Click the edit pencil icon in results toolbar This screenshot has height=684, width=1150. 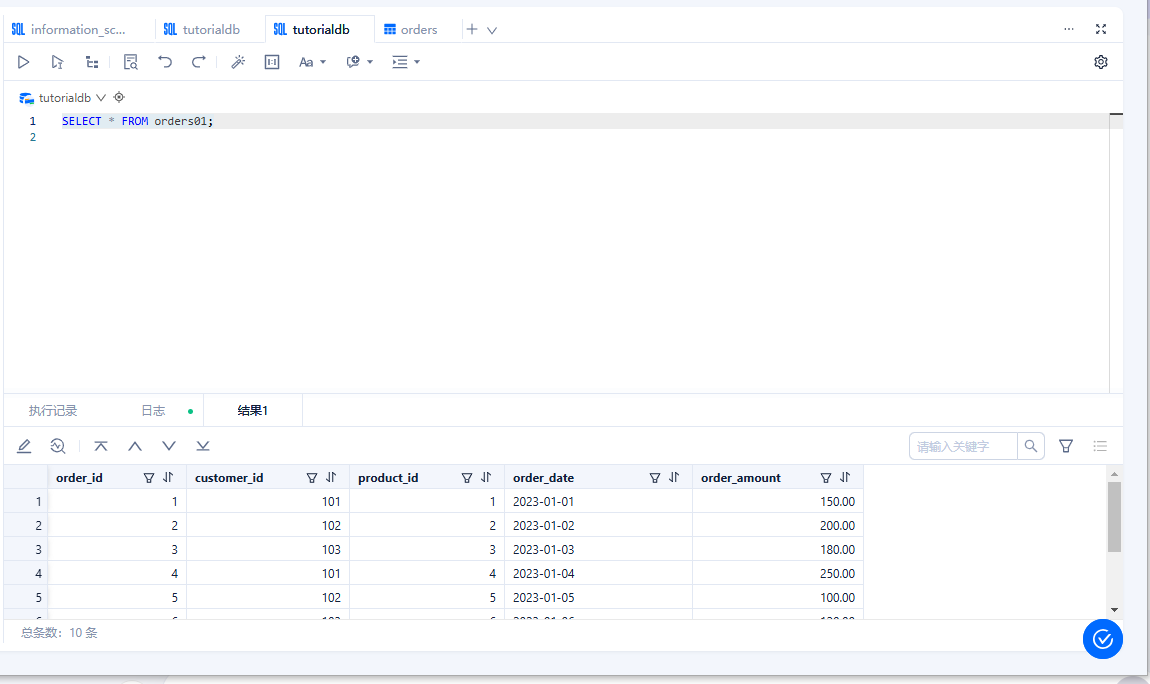tap(24, 446)
